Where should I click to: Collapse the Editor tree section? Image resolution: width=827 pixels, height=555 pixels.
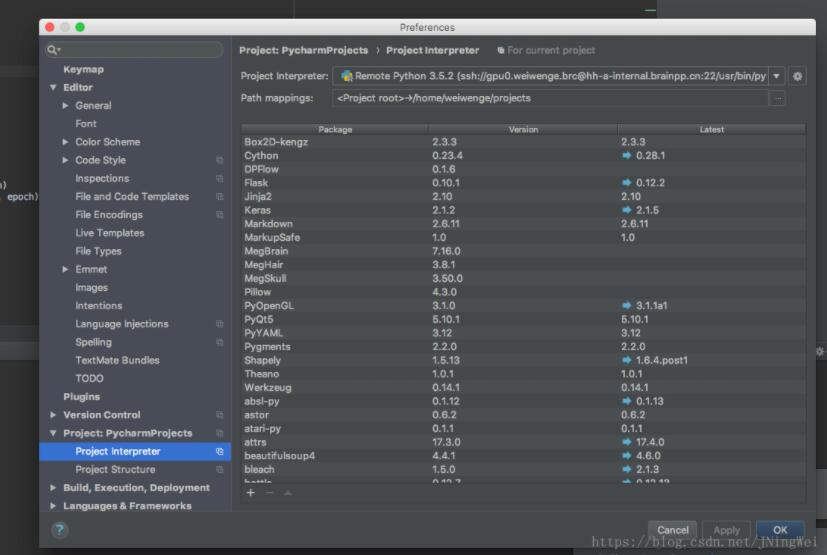point(53,88)
